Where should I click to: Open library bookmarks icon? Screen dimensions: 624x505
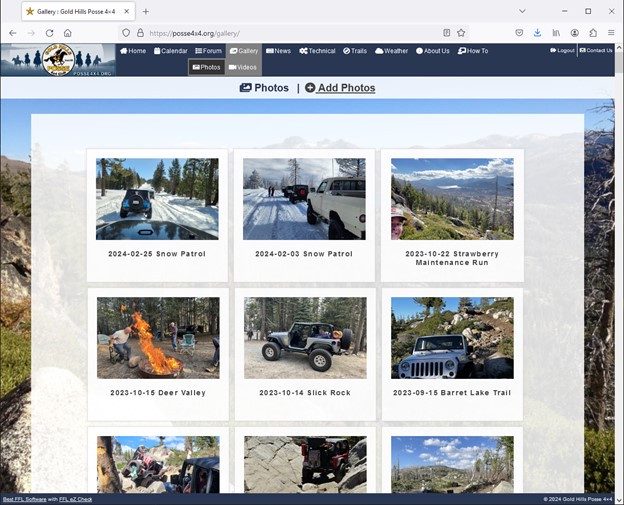(556, 33)
